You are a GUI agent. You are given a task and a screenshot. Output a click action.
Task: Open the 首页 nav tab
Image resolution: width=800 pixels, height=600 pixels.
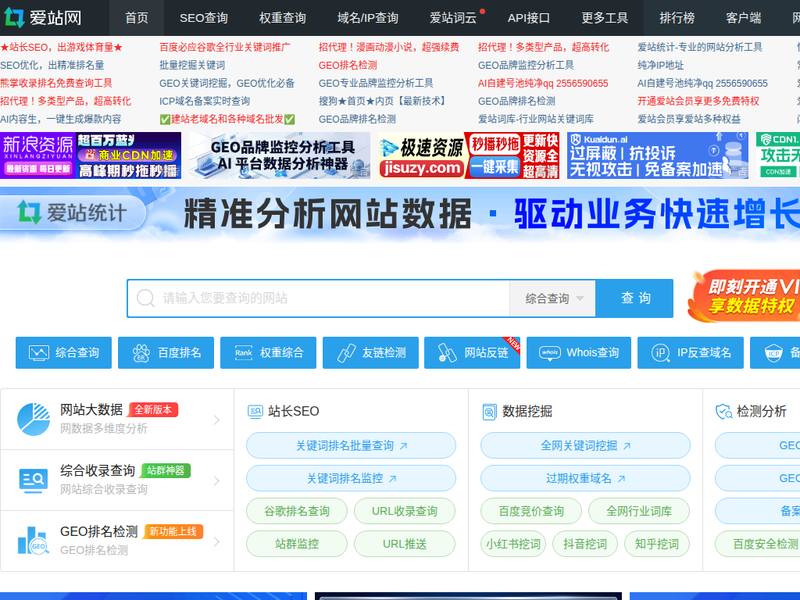coord(137,18)
